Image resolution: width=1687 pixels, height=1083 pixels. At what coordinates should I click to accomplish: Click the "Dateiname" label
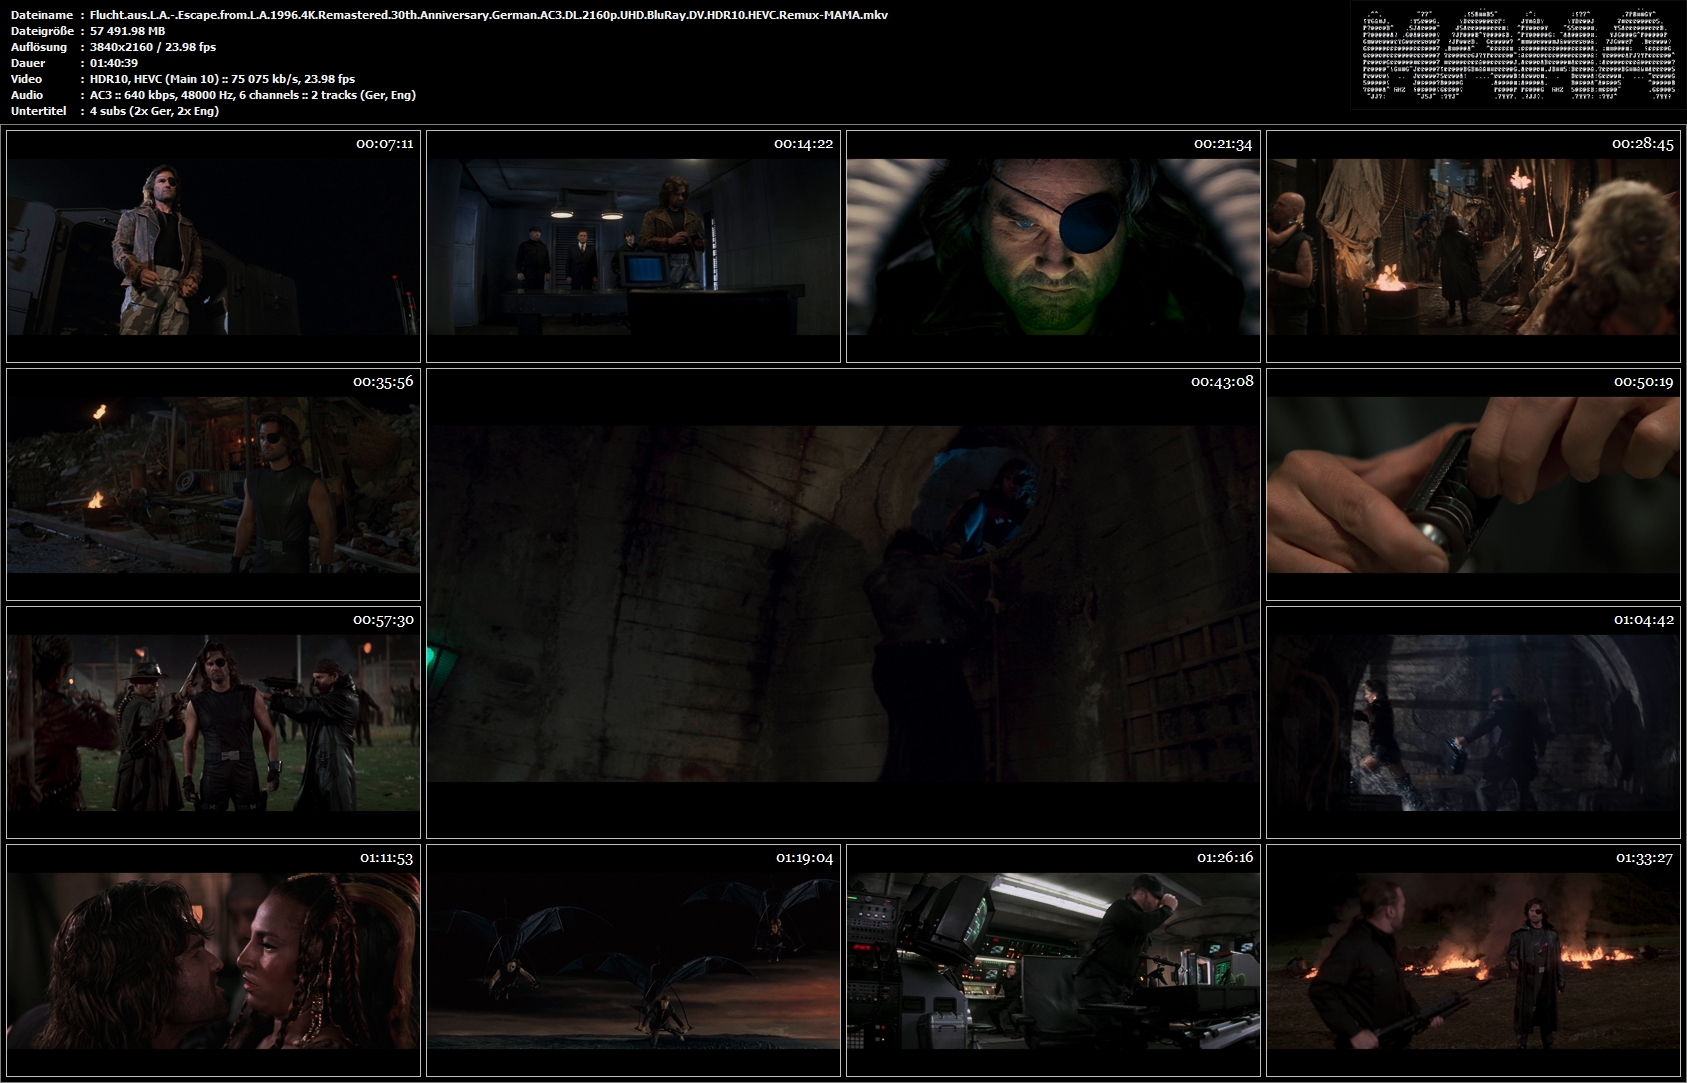tap(42, 15)
